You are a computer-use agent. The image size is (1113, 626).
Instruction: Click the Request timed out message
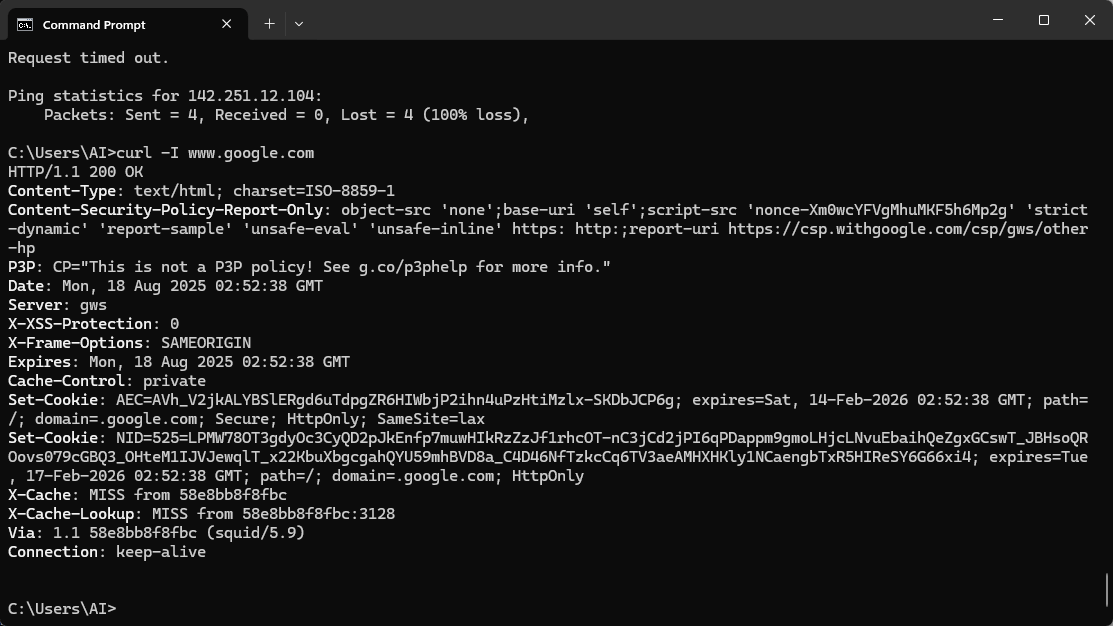click(x=89, y=58)
